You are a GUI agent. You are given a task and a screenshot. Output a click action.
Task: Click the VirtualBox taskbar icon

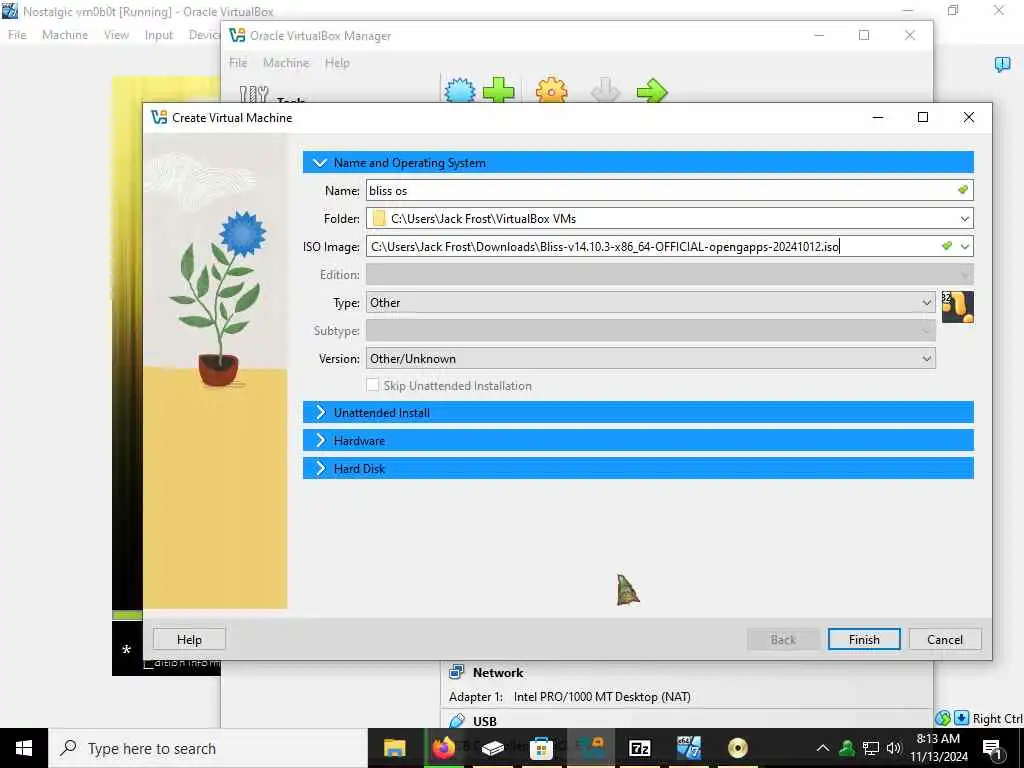click(591, 748)
